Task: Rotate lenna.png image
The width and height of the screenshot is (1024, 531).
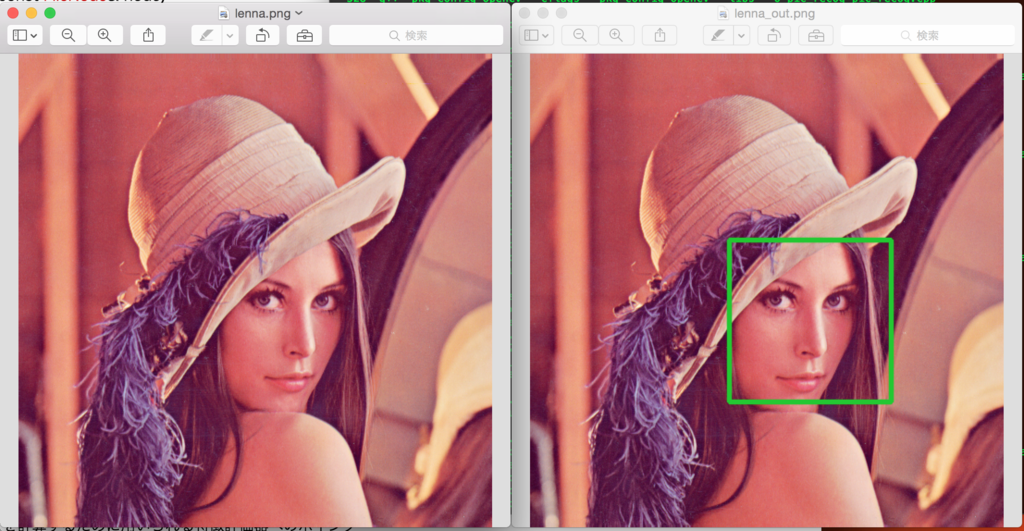Action: pos(263,35)
